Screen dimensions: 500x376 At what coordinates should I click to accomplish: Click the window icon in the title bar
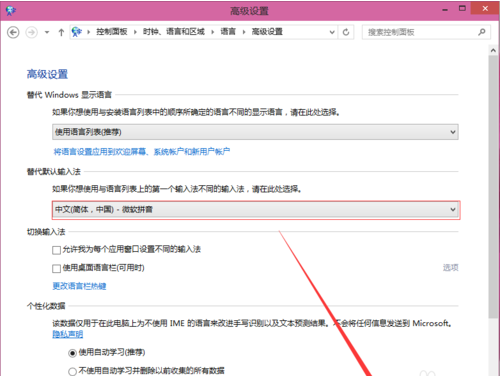click(x=11, y=10)
